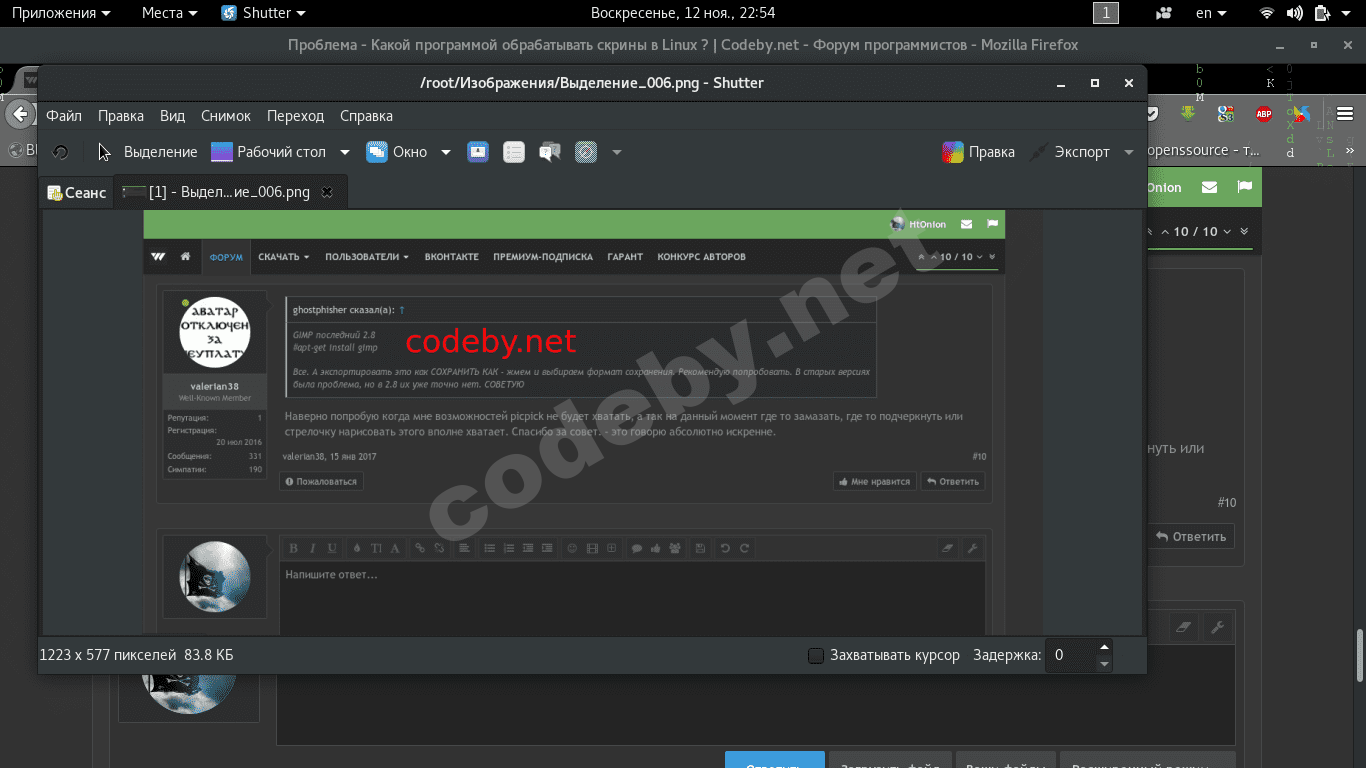
Task: Click the Pocket icon in Firefox toolbar
Action: pos(1154,113)
